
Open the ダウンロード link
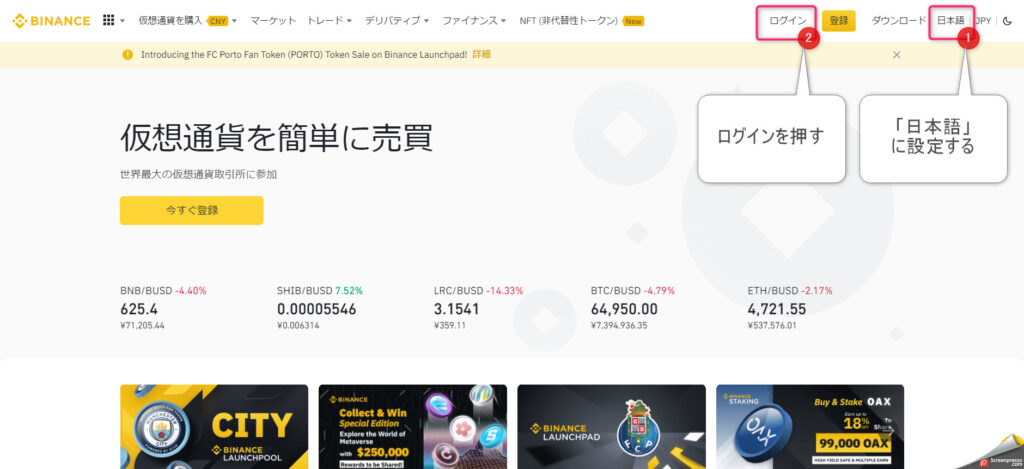899,21
